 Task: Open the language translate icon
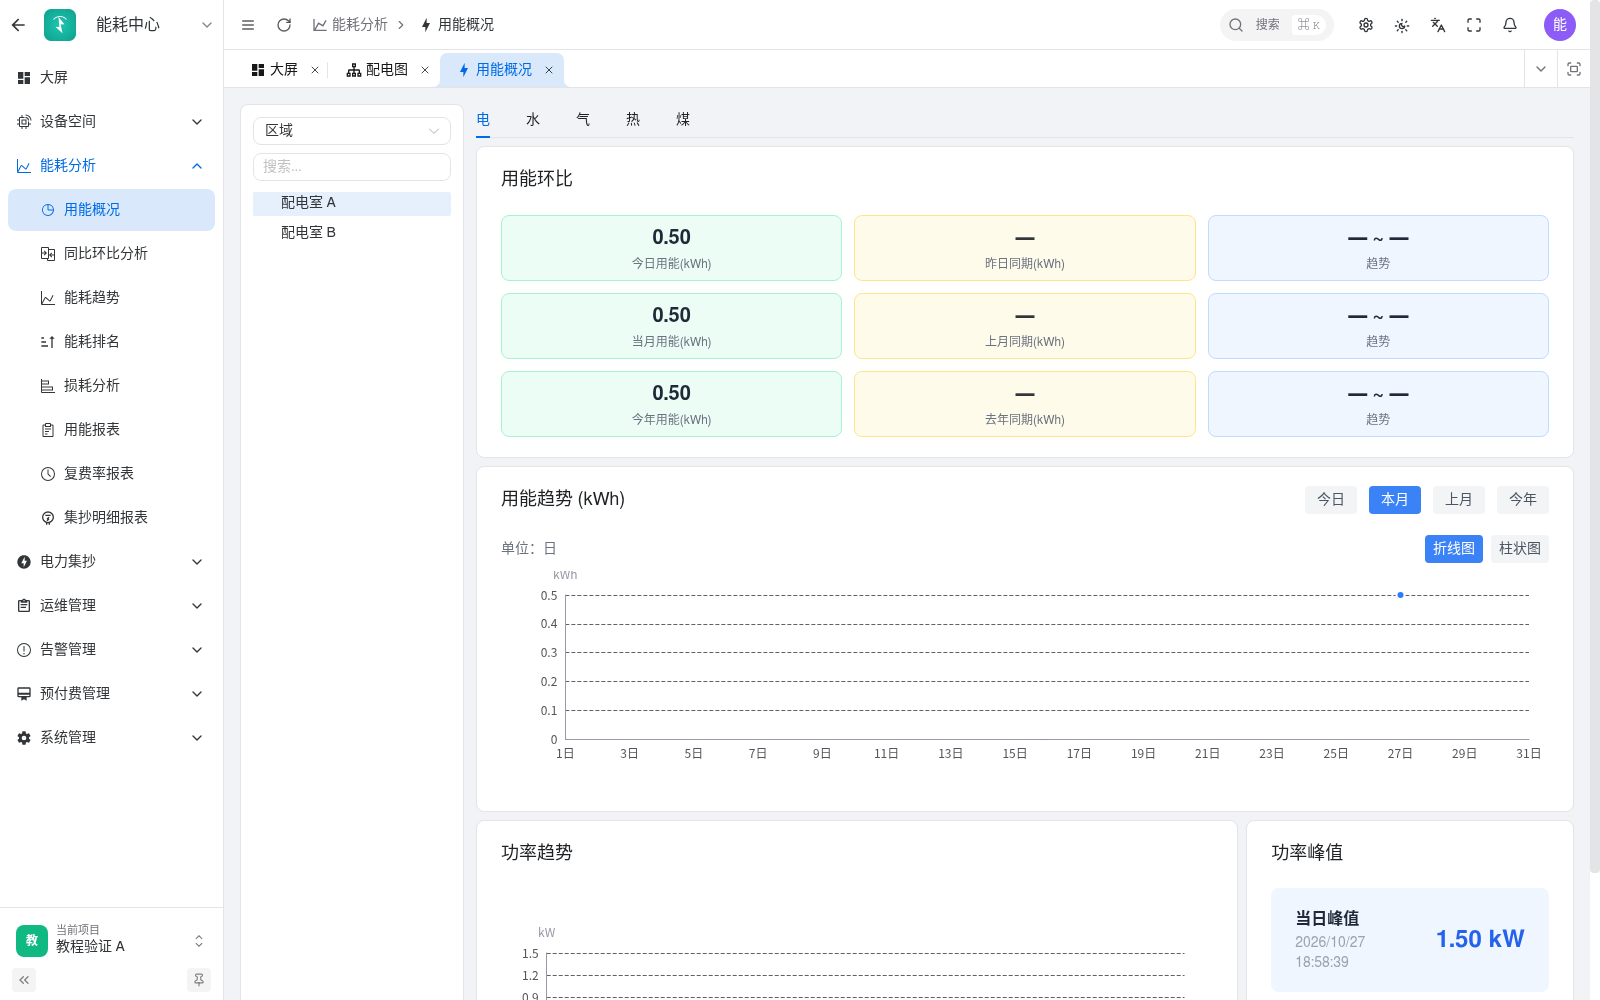(x=1438, y=25)
